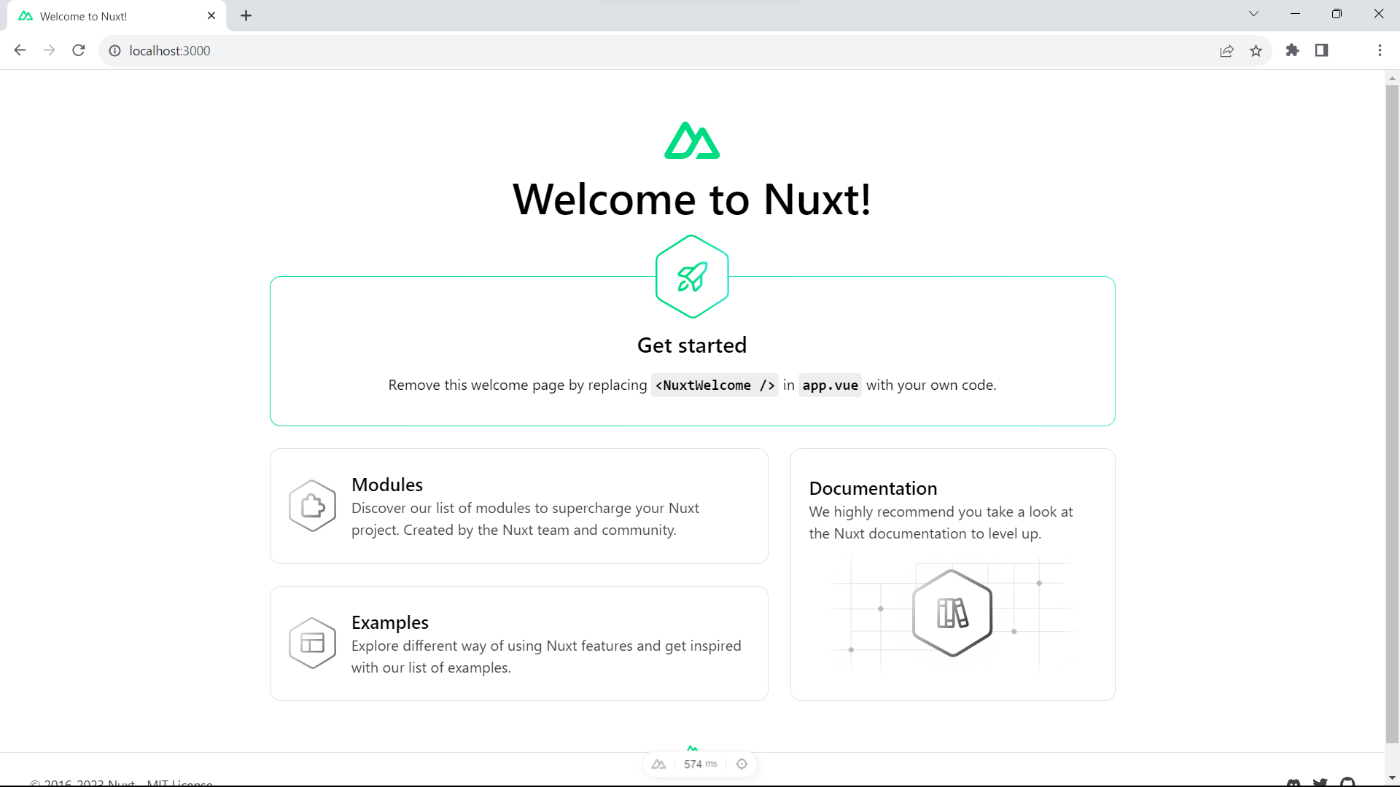Click the DevTools component inspector target icon
The image size is (1400, 787).
click(742, 764)
